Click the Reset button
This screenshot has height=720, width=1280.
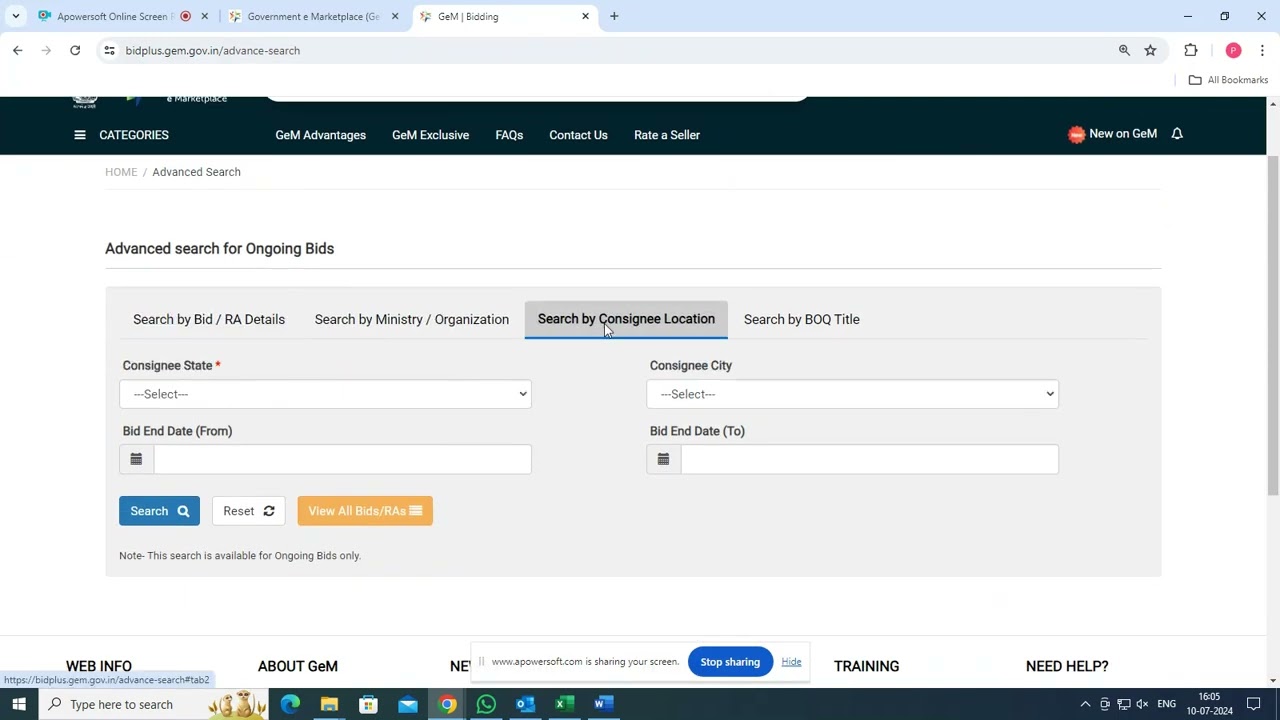(249, 511)
